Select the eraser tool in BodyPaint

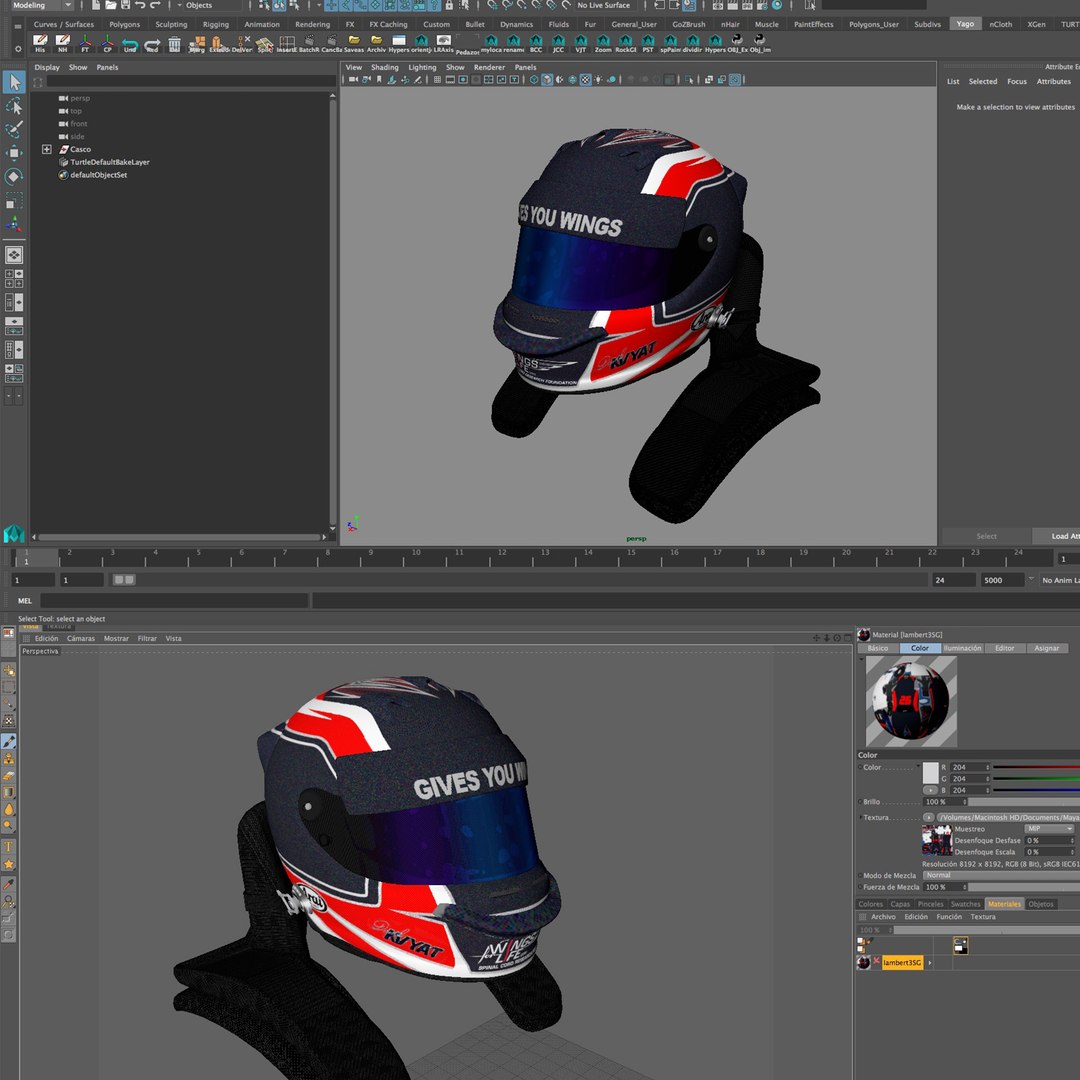pos(9,776)
